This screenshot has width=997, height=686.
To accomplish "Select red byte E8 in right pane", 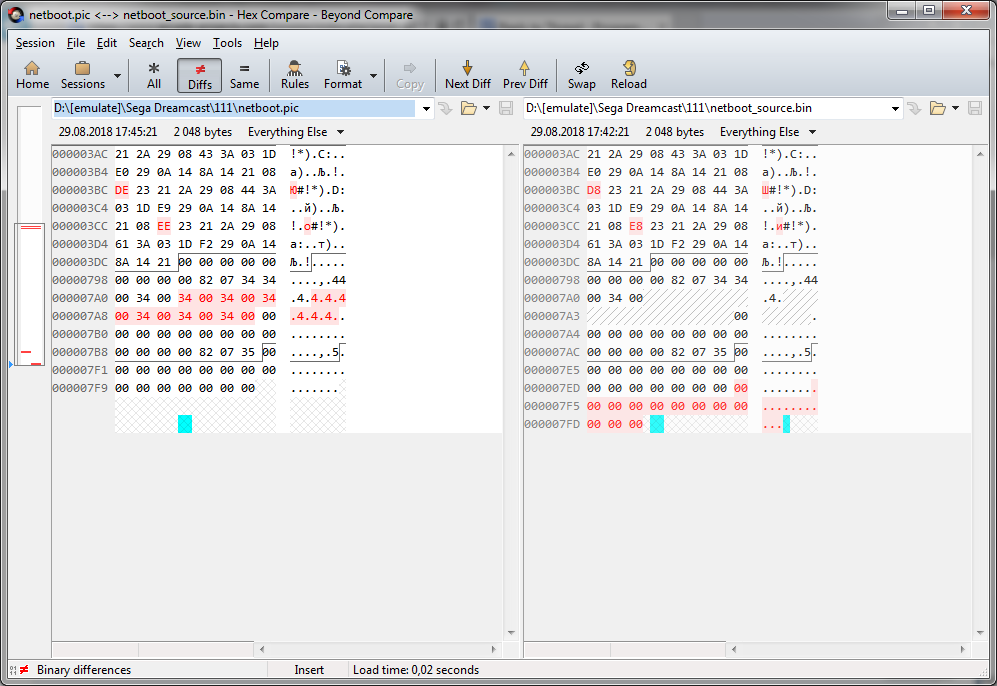I will pyautogui.click(x=636, y=226).
